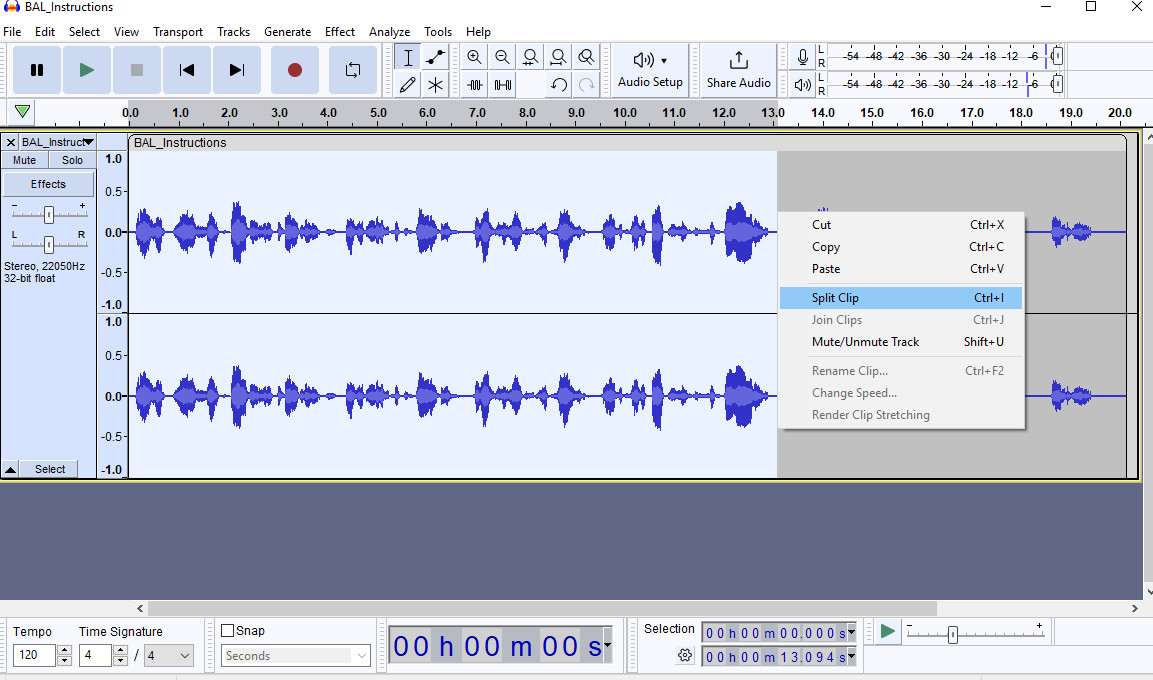Image resolution: width=1153 pixels, height=680 pixels.
Task: Silence audio selection icon
Action: pyautogui.click(x=503, y=85)
